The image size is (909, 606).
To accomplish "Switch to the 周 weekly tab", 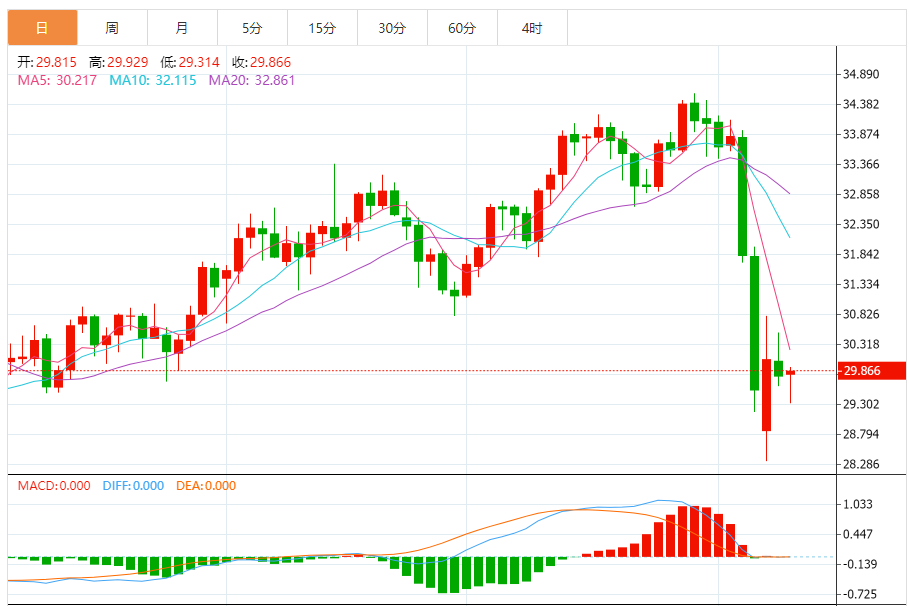I will [112, 28].
